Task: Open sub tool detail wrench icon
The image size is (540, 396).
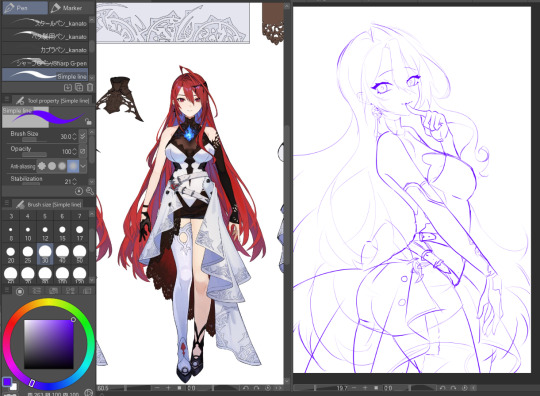Action: 90,191
